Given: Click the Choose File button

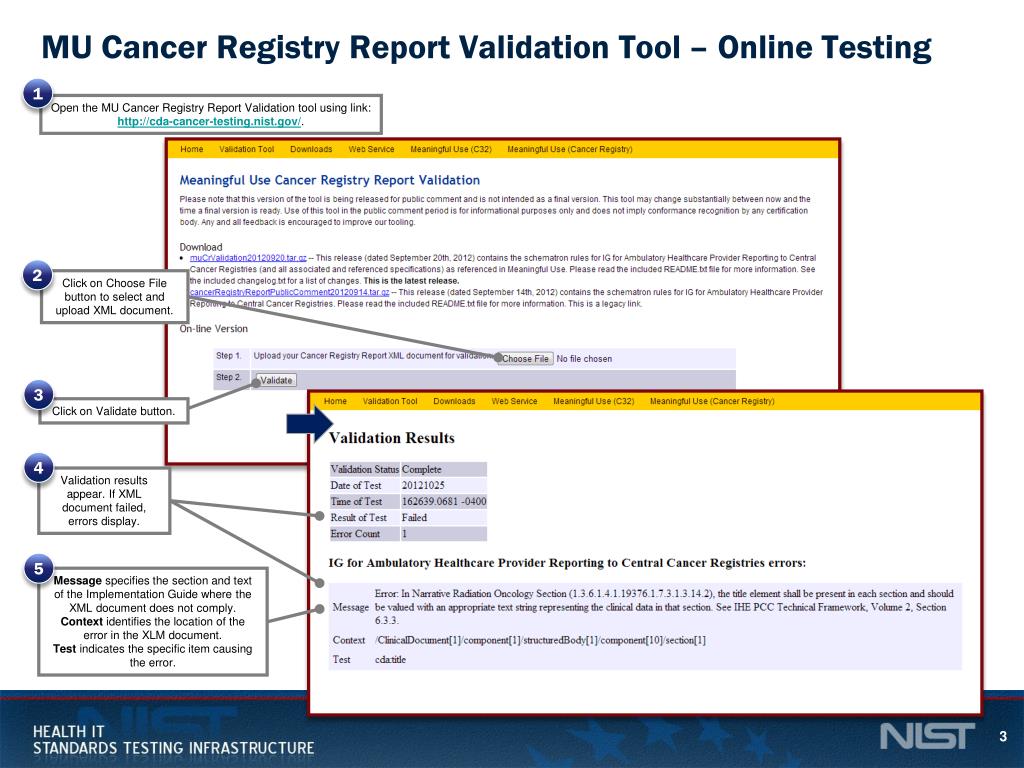Looking at the screenshot, I should [525, 359].
